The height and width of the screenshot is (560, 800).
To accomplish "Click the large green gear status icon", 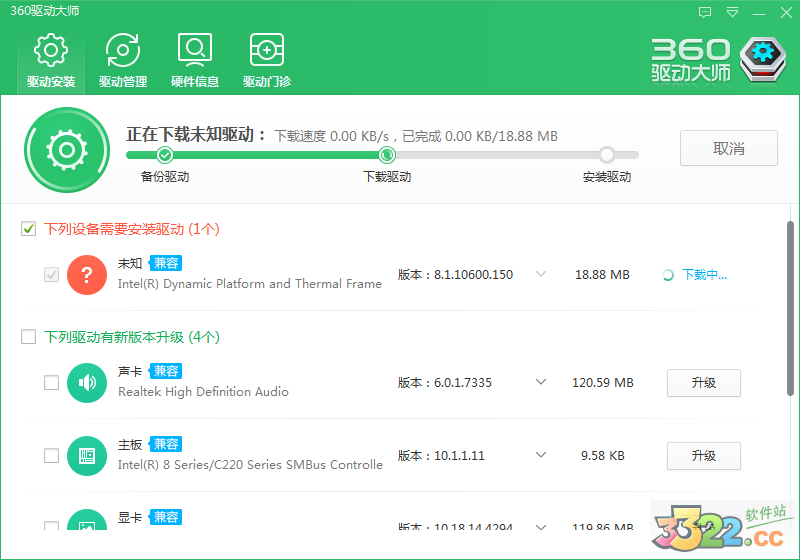I will pos(67,150).
